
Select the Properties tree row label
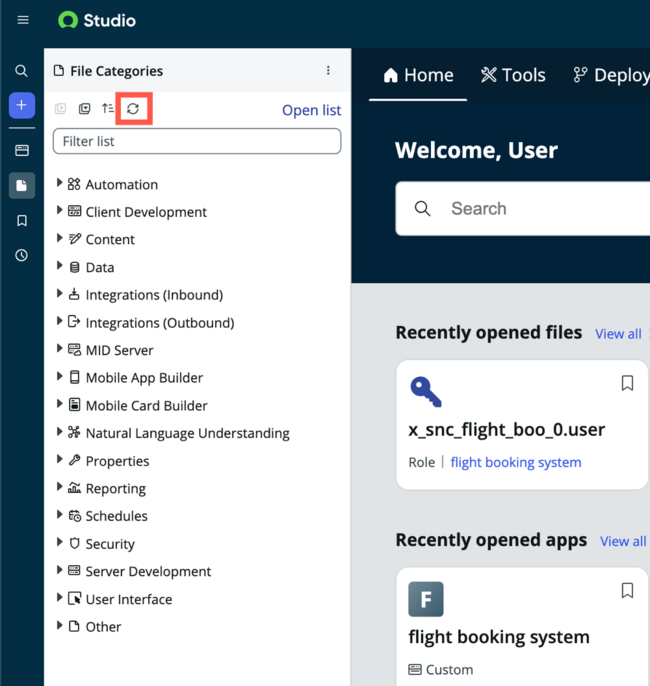pyautogui.click(x=118, y=461)
